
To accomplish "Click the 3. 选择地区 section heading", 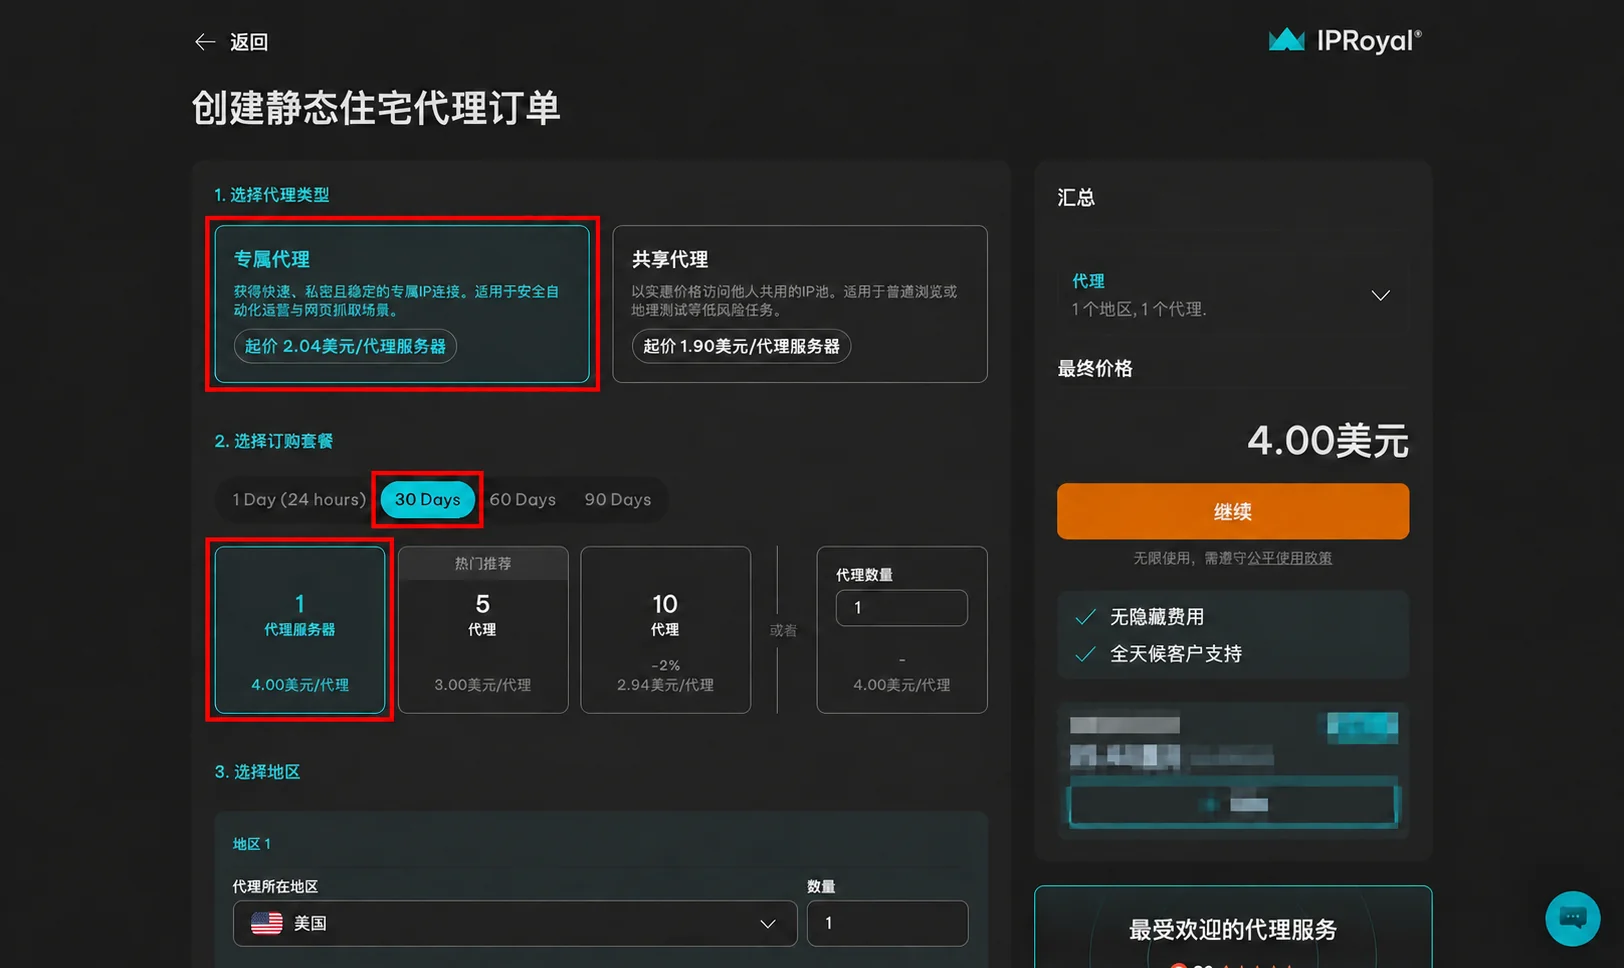I will 257,772.
